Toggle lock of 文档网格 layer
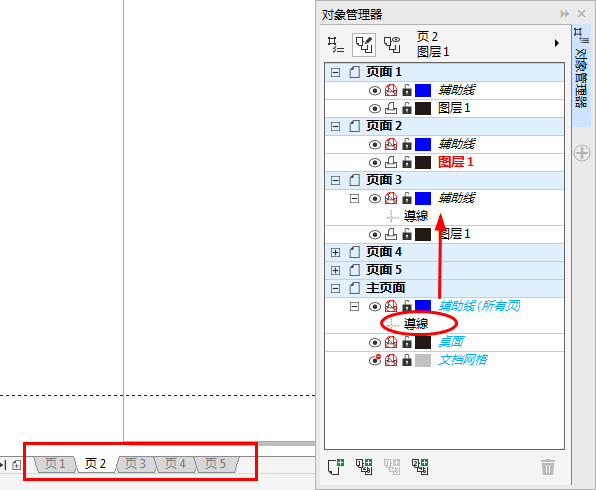Image resolution: width=596 pixels, height=490 pixels. click(407, 360)
